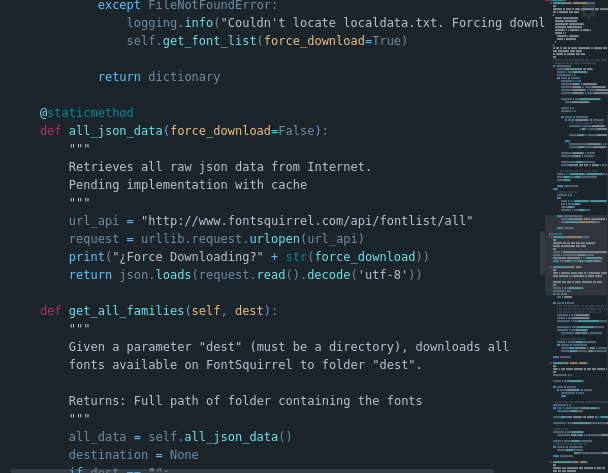Click the False default value of force_download

(296, 131)
